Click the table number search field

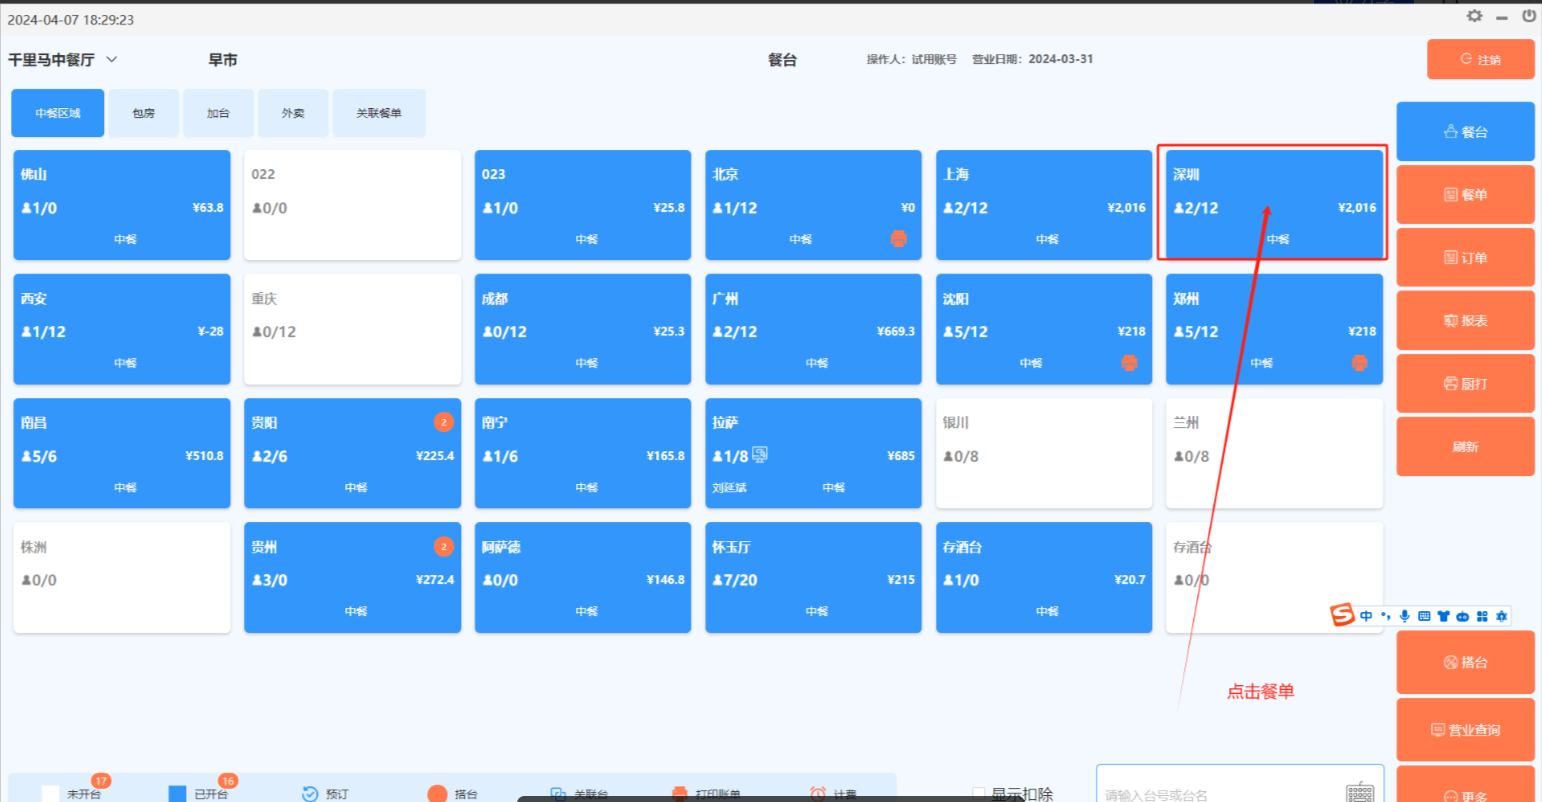[x=1220, y=794]
